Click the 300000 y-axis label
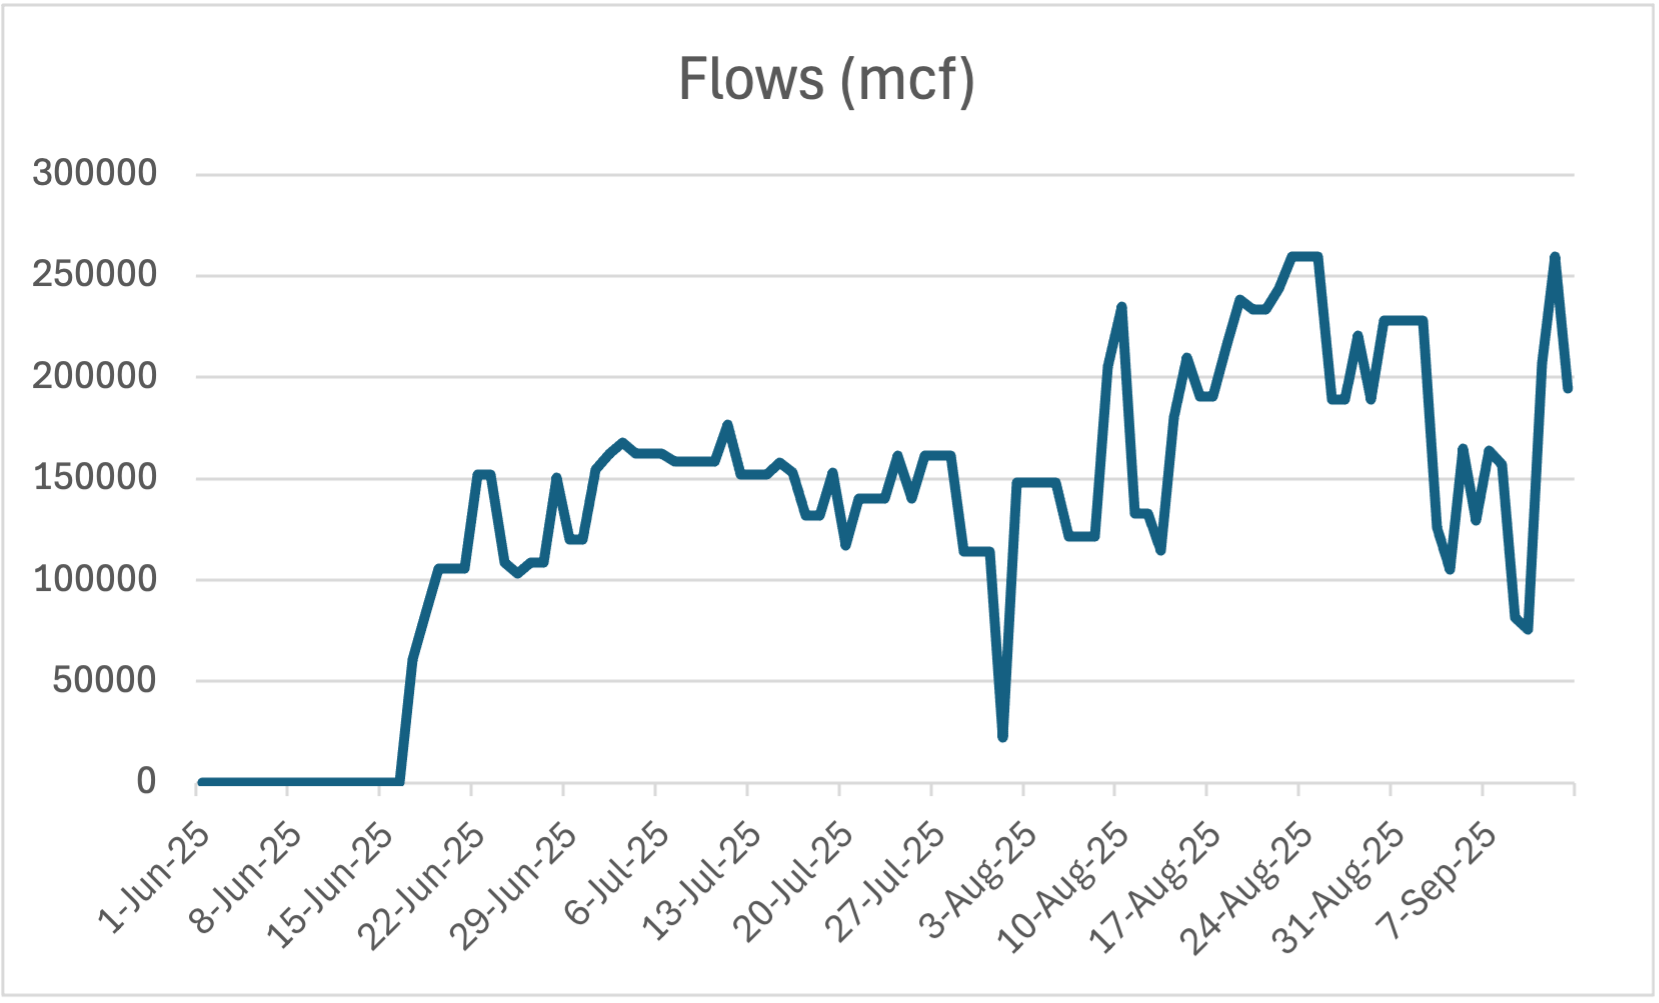Screen dimensions: 1659x1003 tap(95, 173)
